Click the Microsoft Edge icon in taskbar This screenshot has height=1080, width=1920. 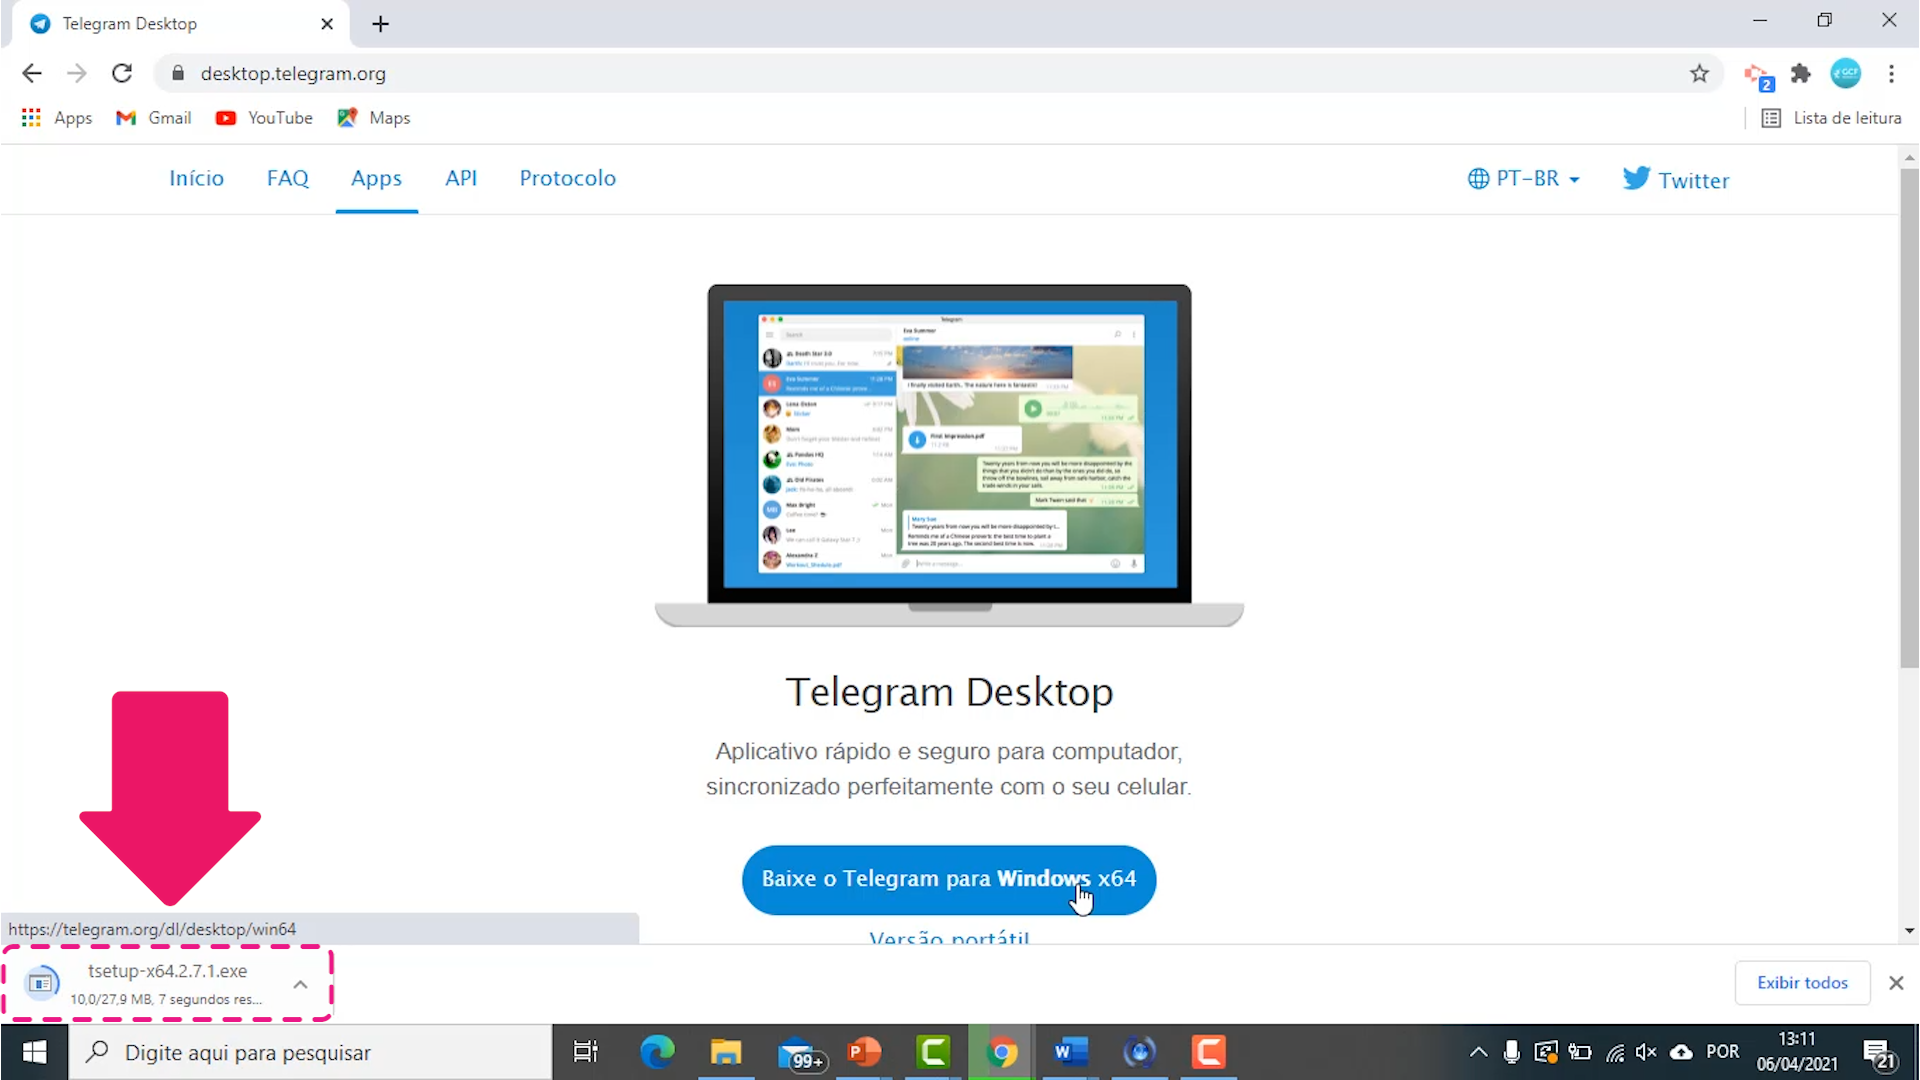pos(655,1051)
